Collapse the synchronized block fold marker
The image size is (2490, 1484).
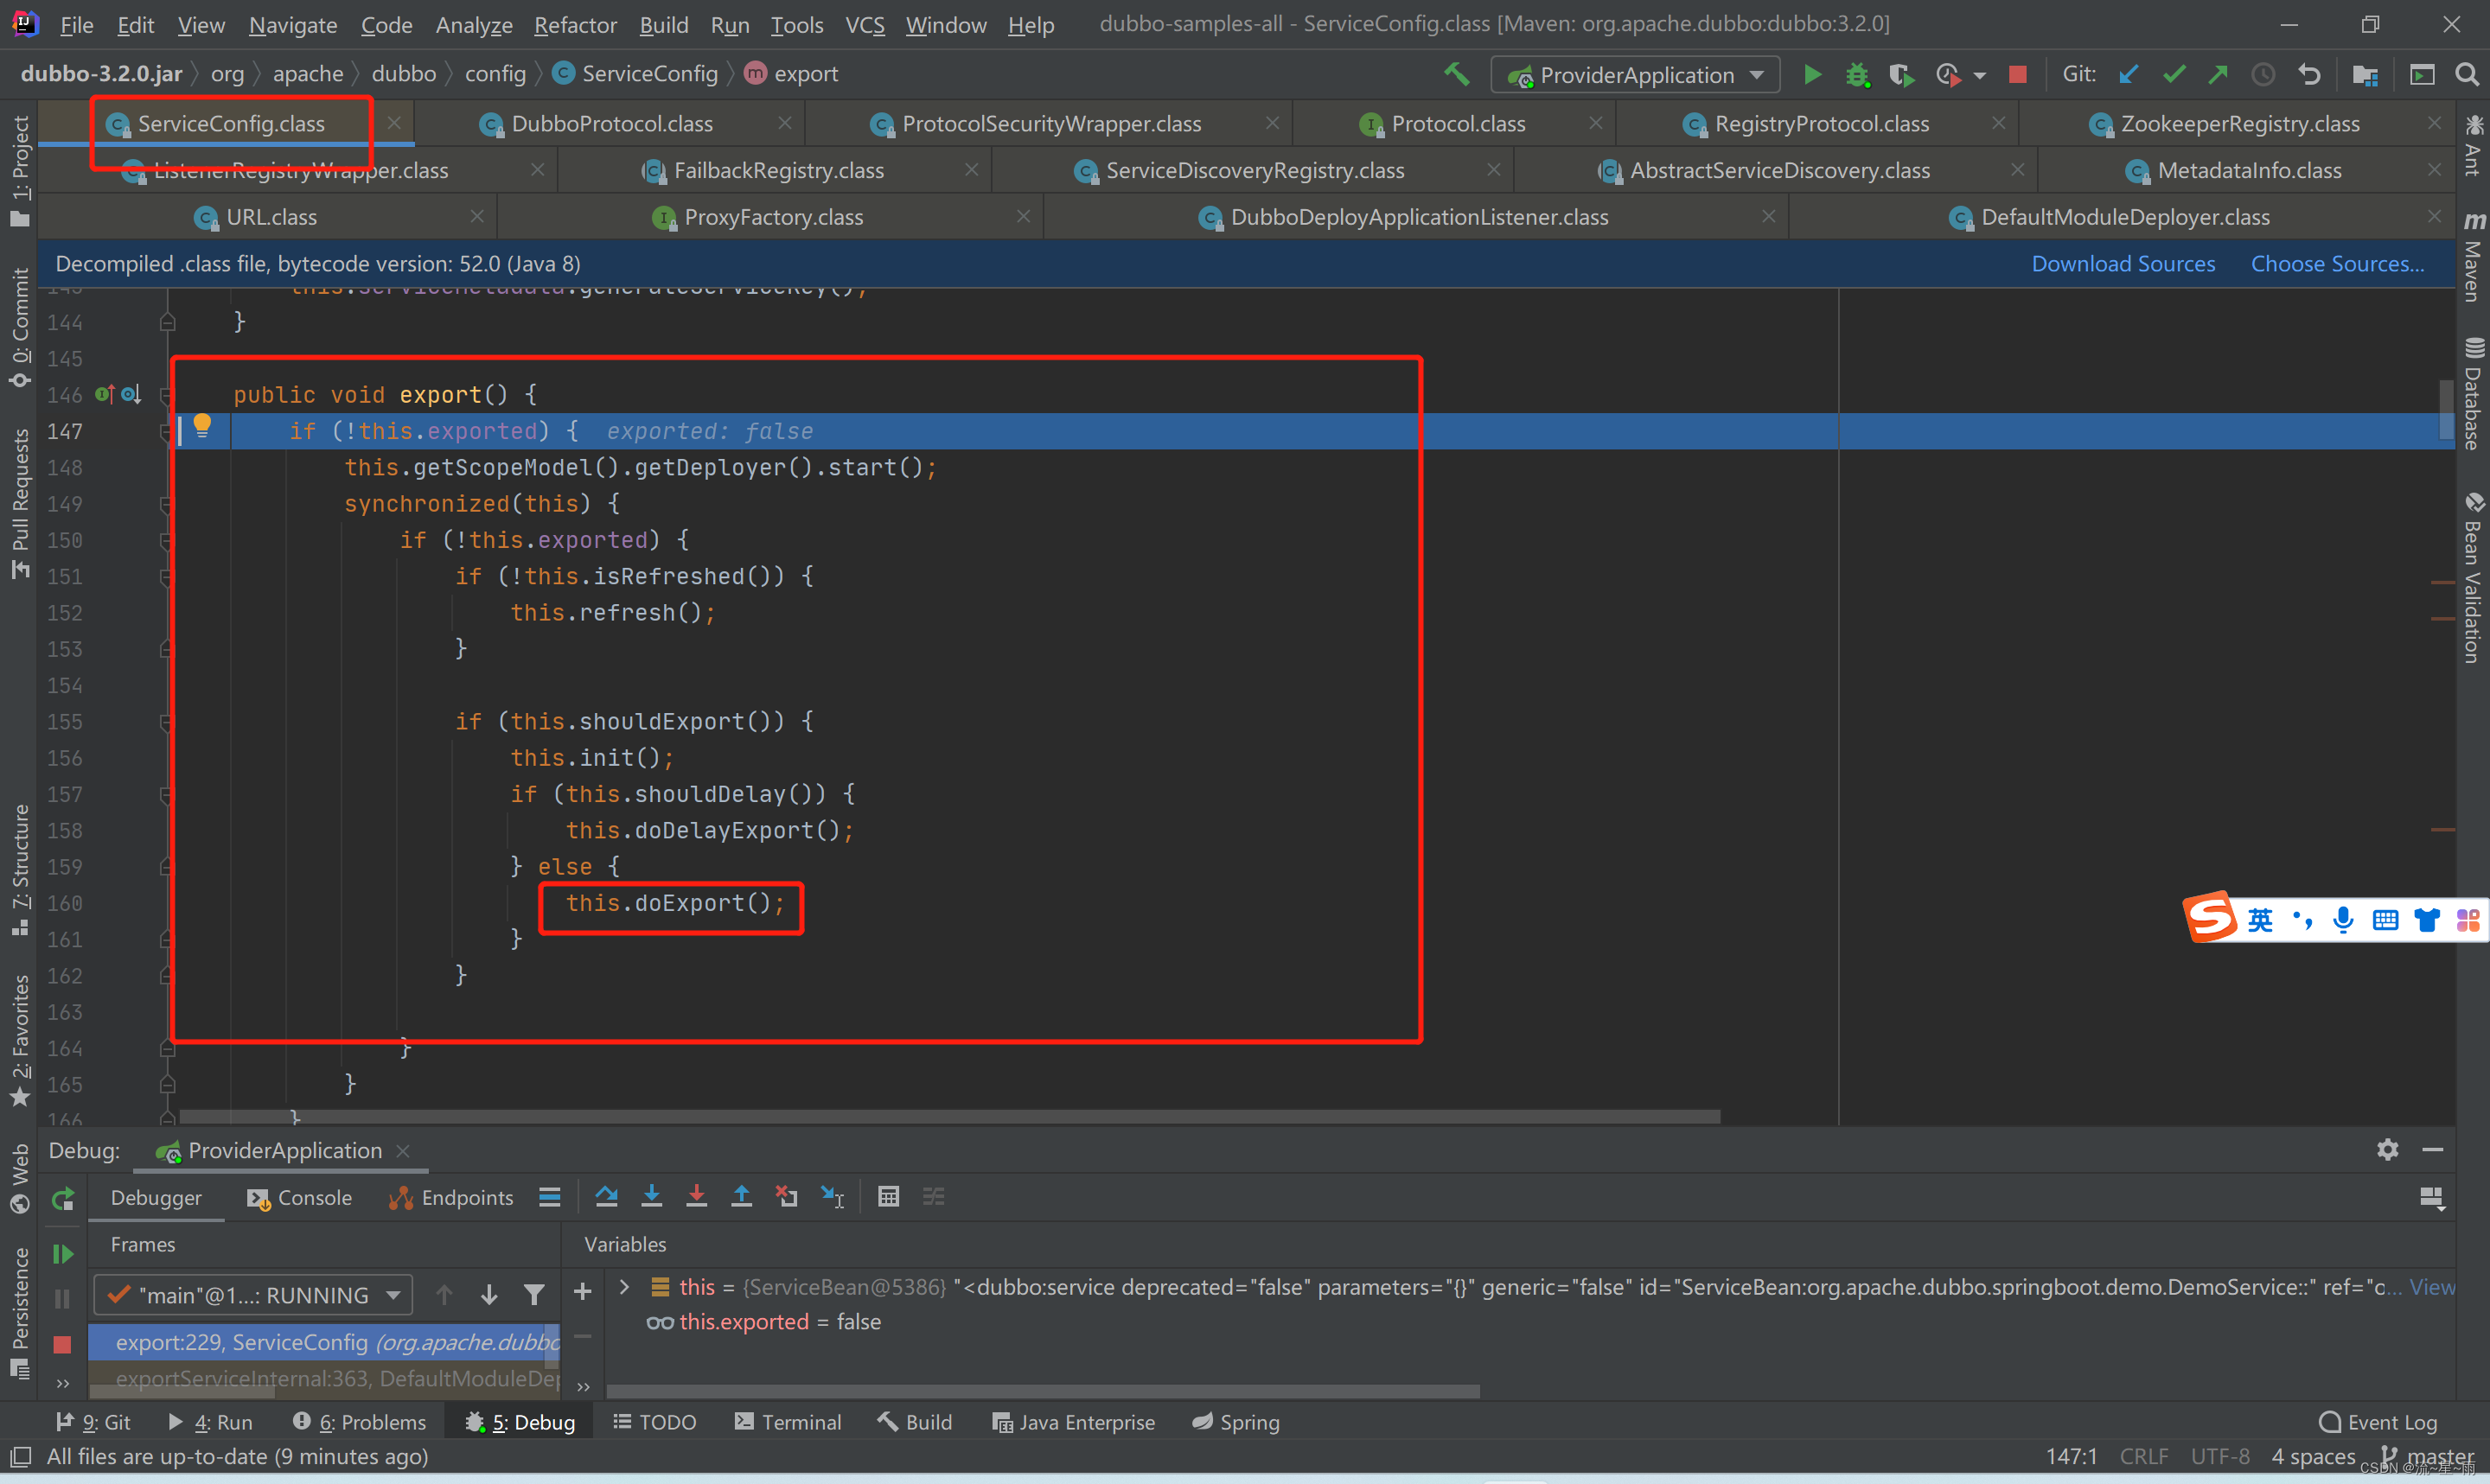tap(167, 505)
